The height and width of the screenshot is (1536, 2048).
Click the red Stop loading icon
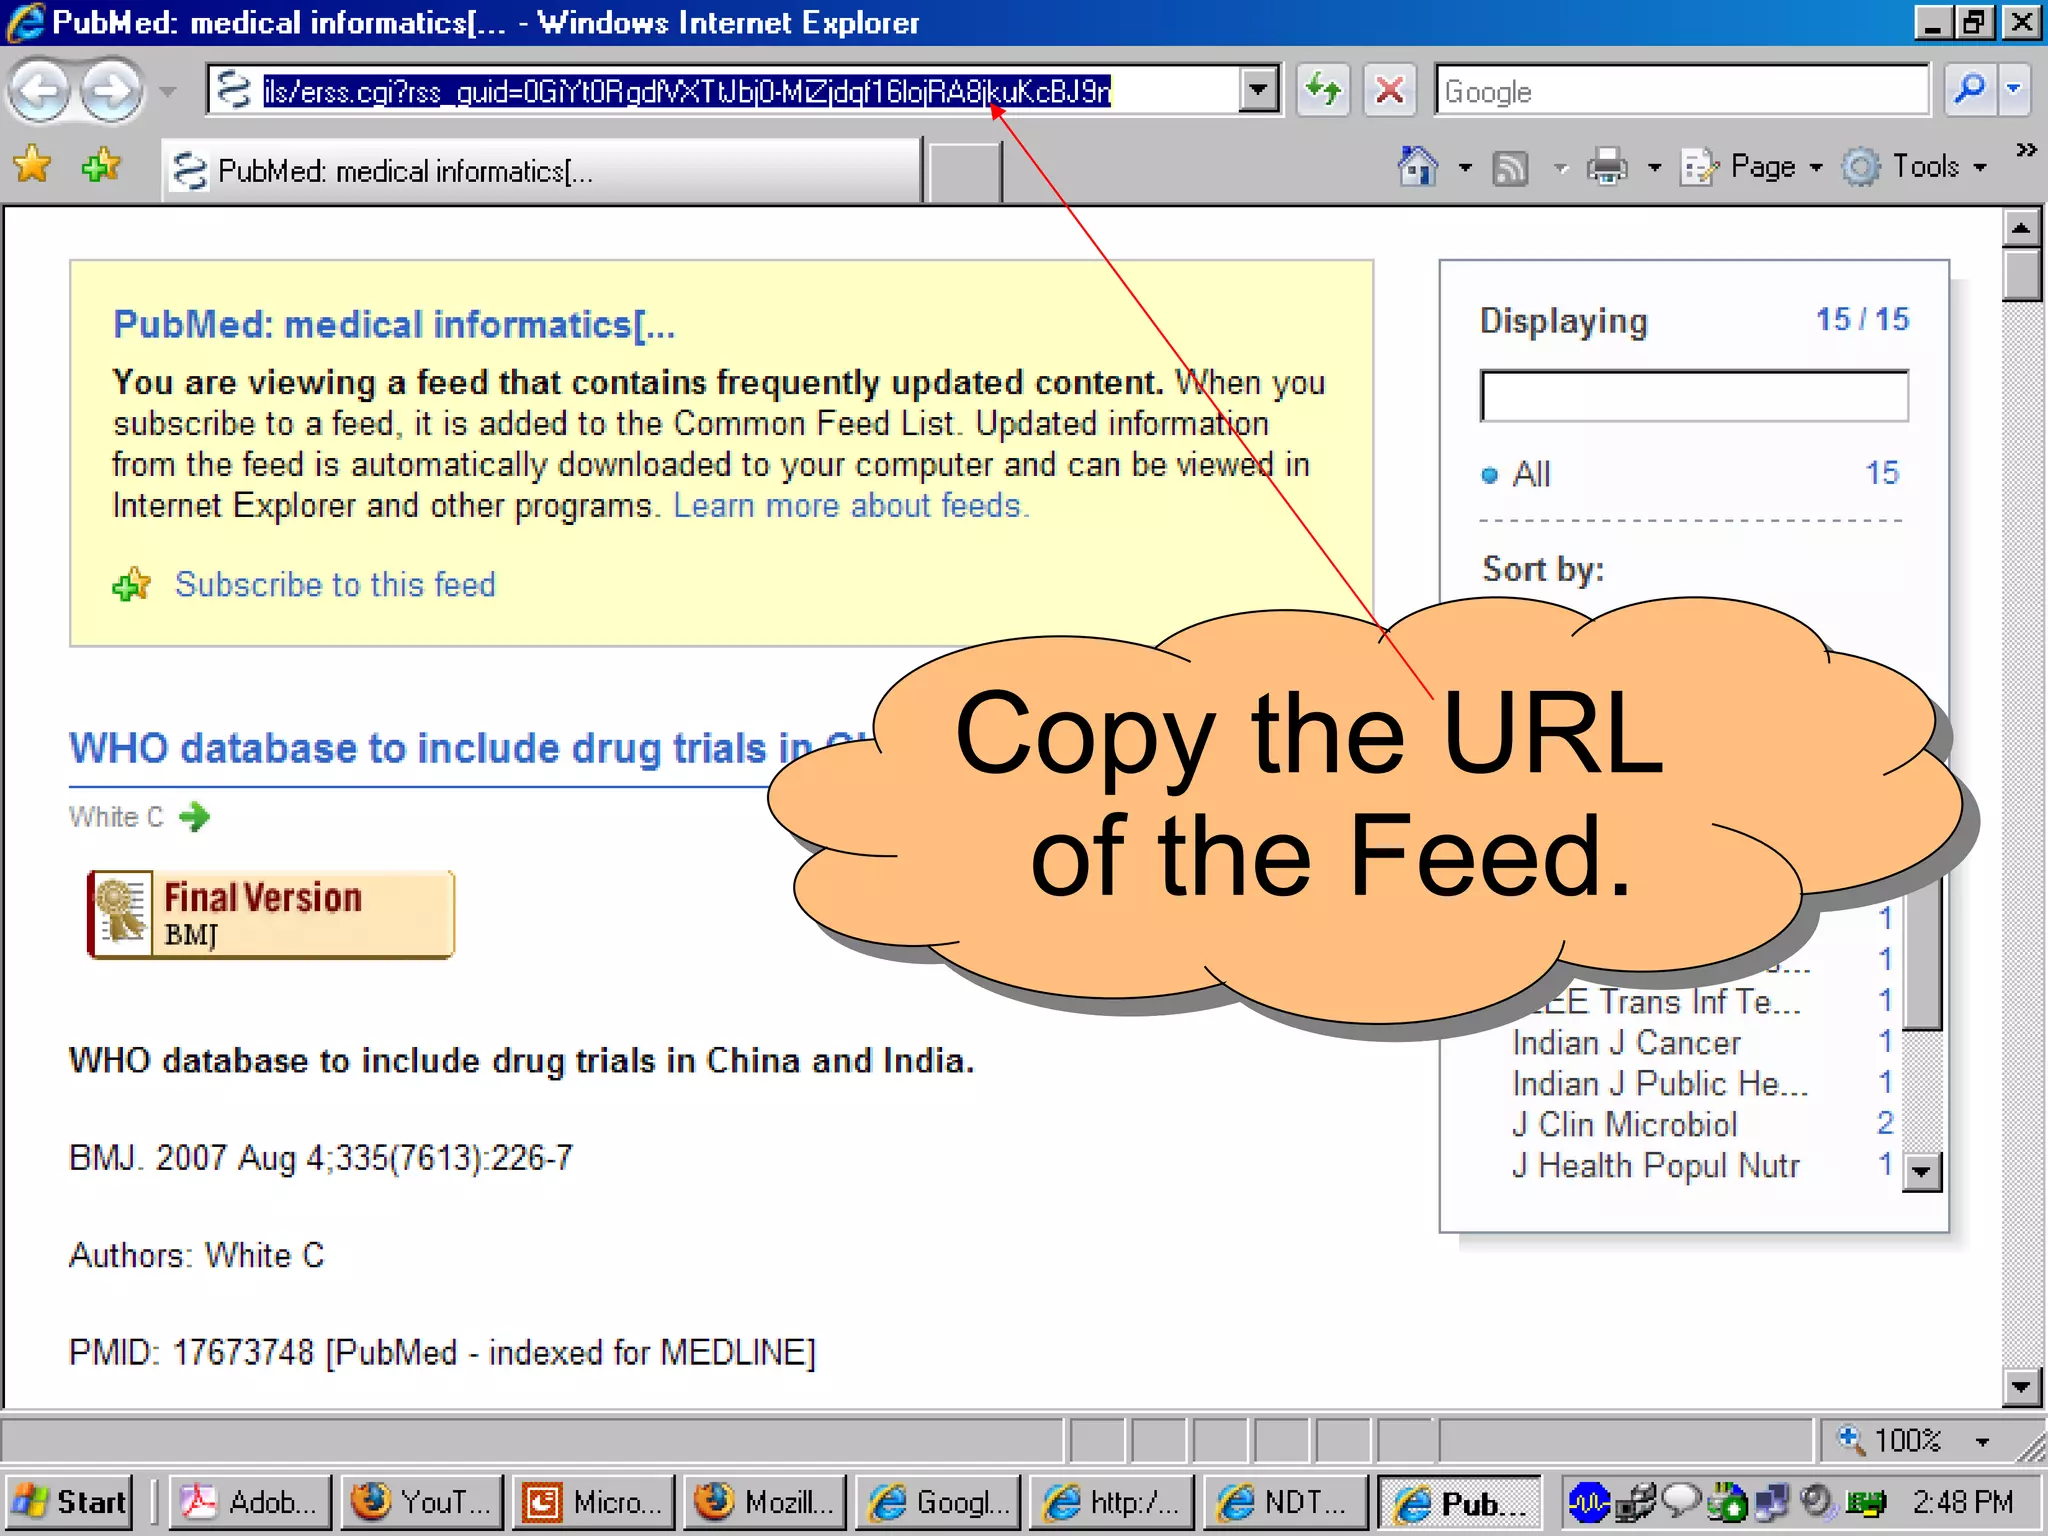pyautogui.click(x=1389, y=91)
